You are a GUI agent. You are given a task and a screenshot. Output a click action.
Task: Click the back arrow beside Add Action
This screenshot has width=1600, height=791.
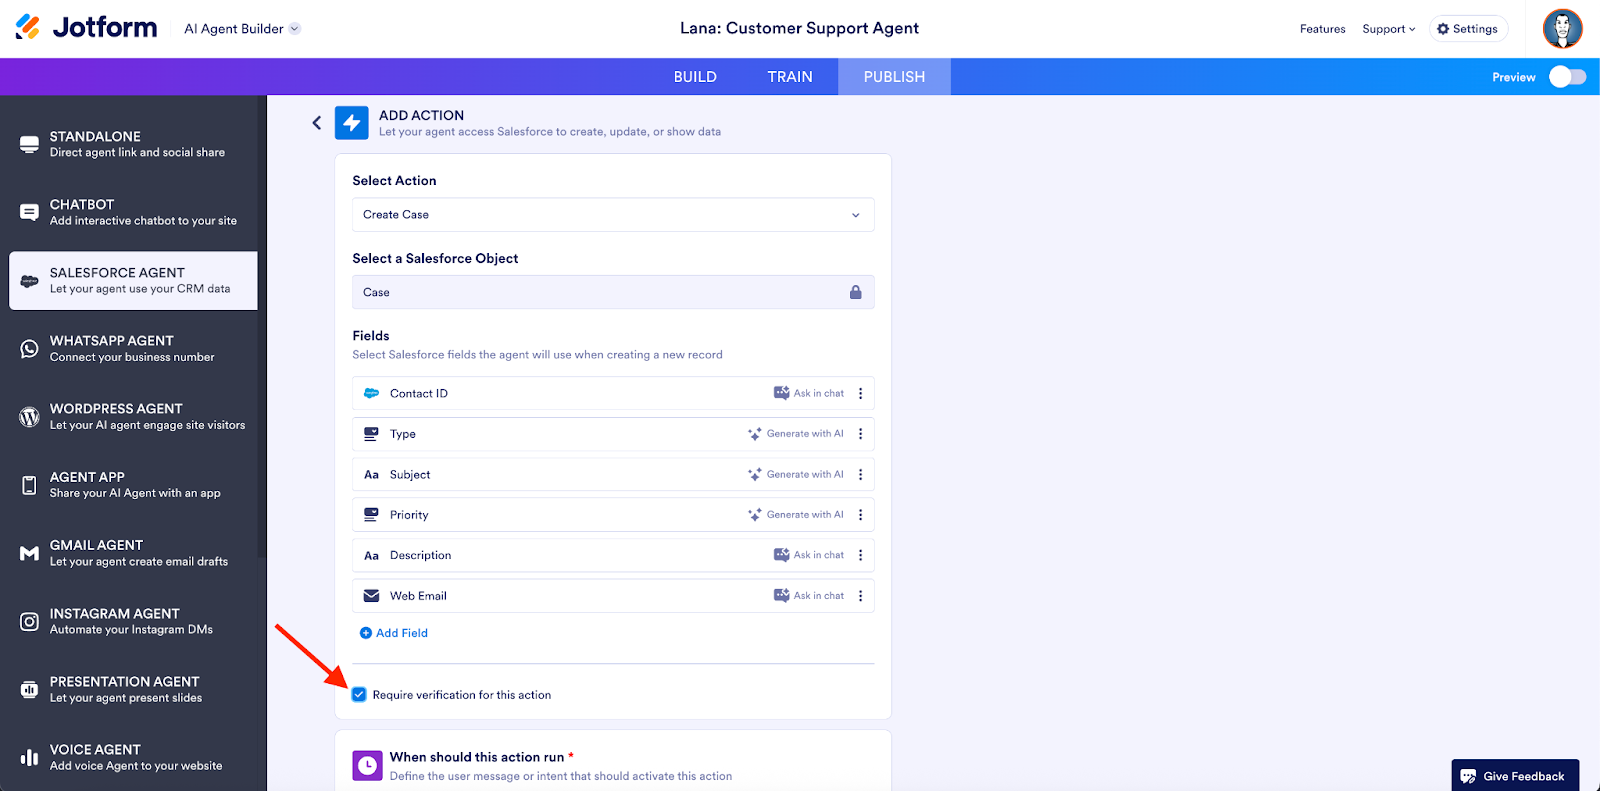pos(317,123)
